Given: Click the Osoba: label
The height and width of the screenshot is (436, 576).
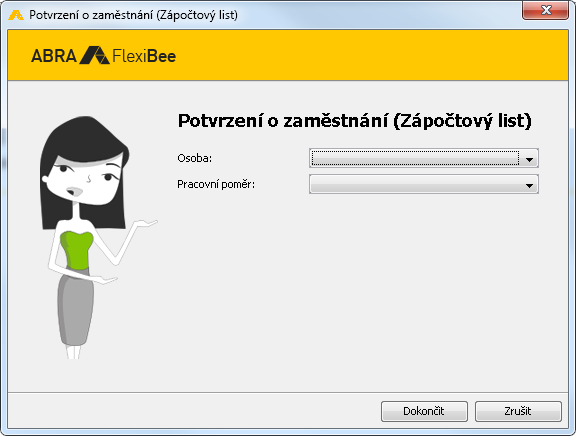Looking at the screenshot, I should (195, 158).
